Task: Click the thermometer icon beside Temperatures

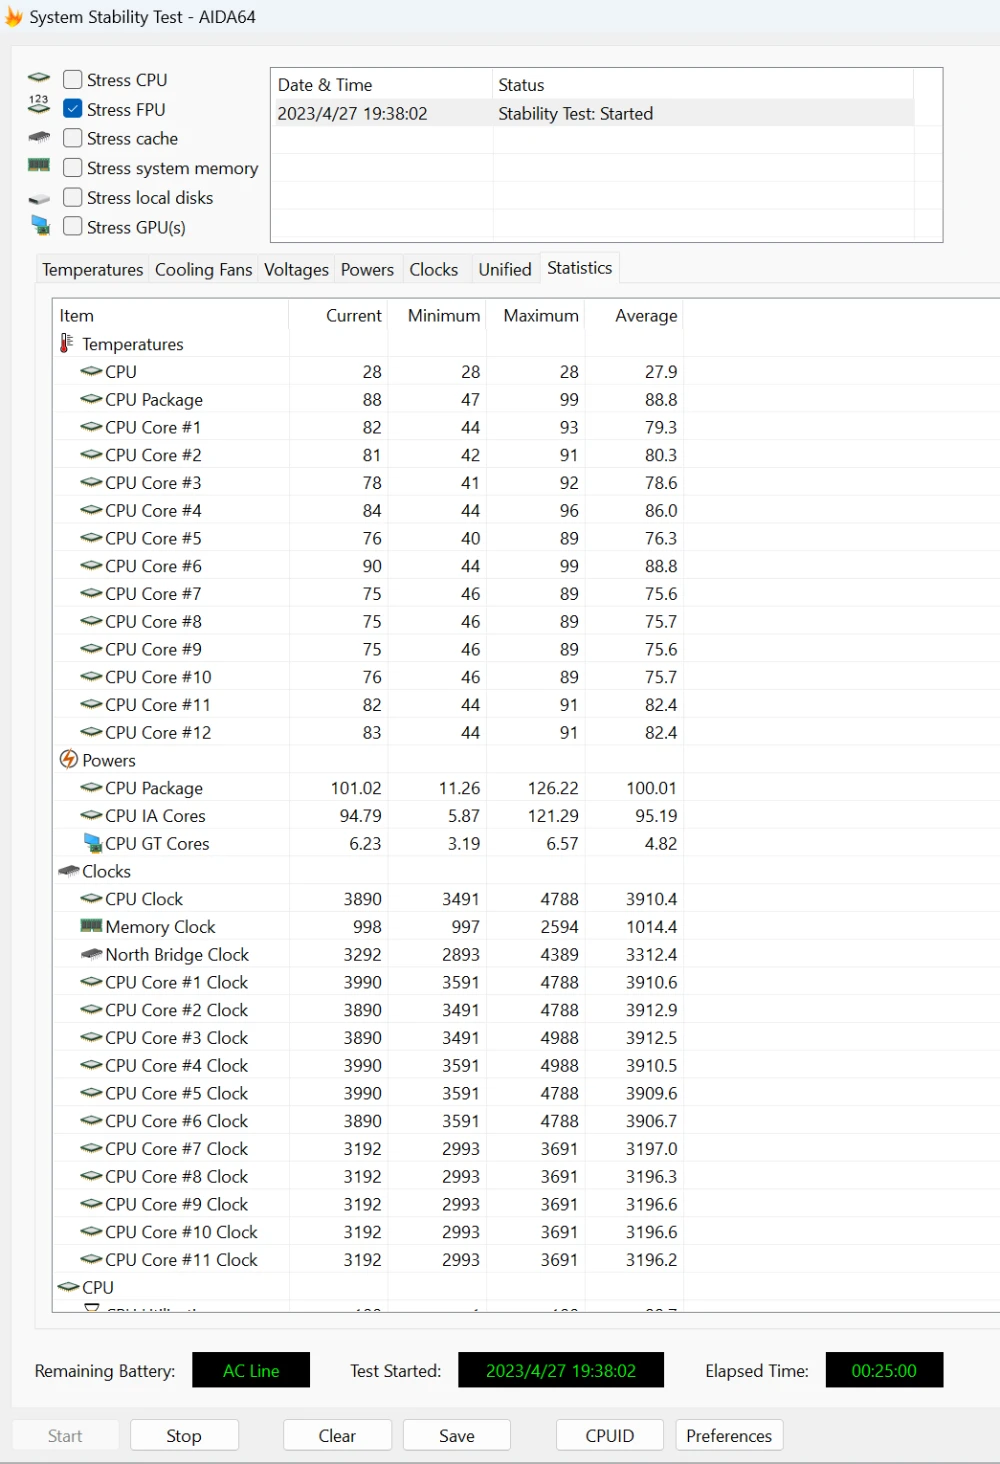Action: (67, 343)
